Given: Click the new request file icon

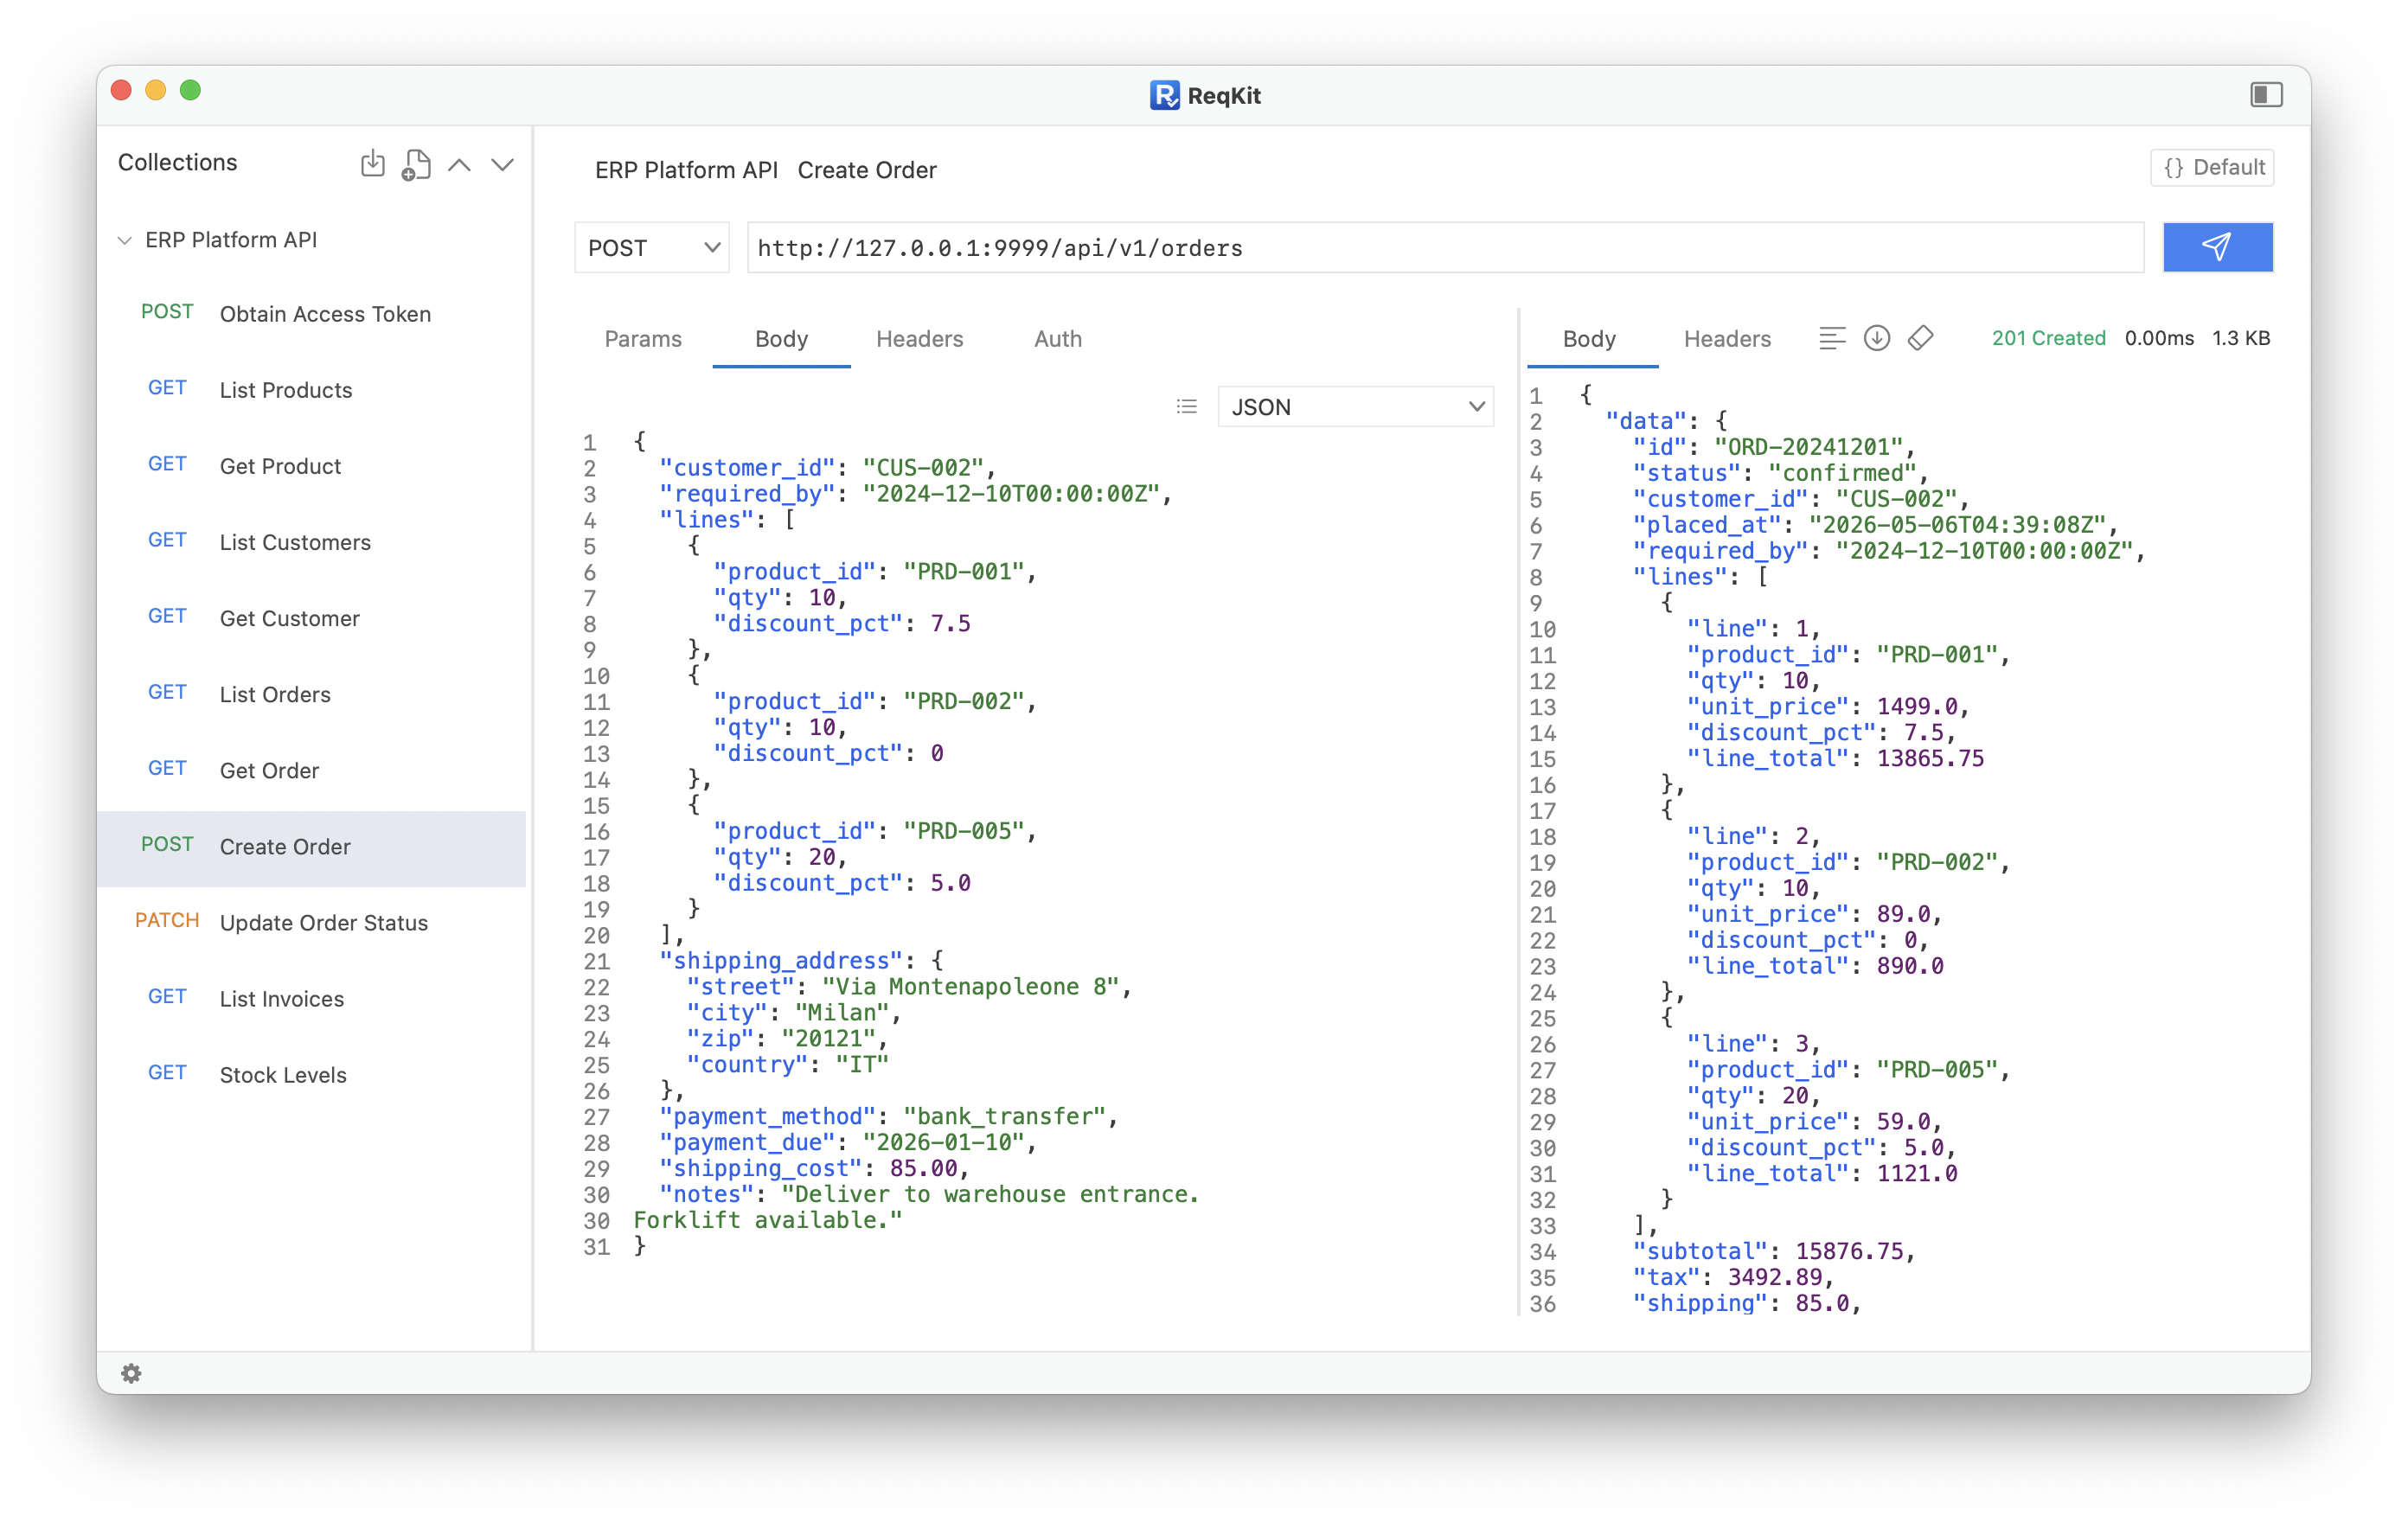Looking at the screenshot, I should click(416, 164).
